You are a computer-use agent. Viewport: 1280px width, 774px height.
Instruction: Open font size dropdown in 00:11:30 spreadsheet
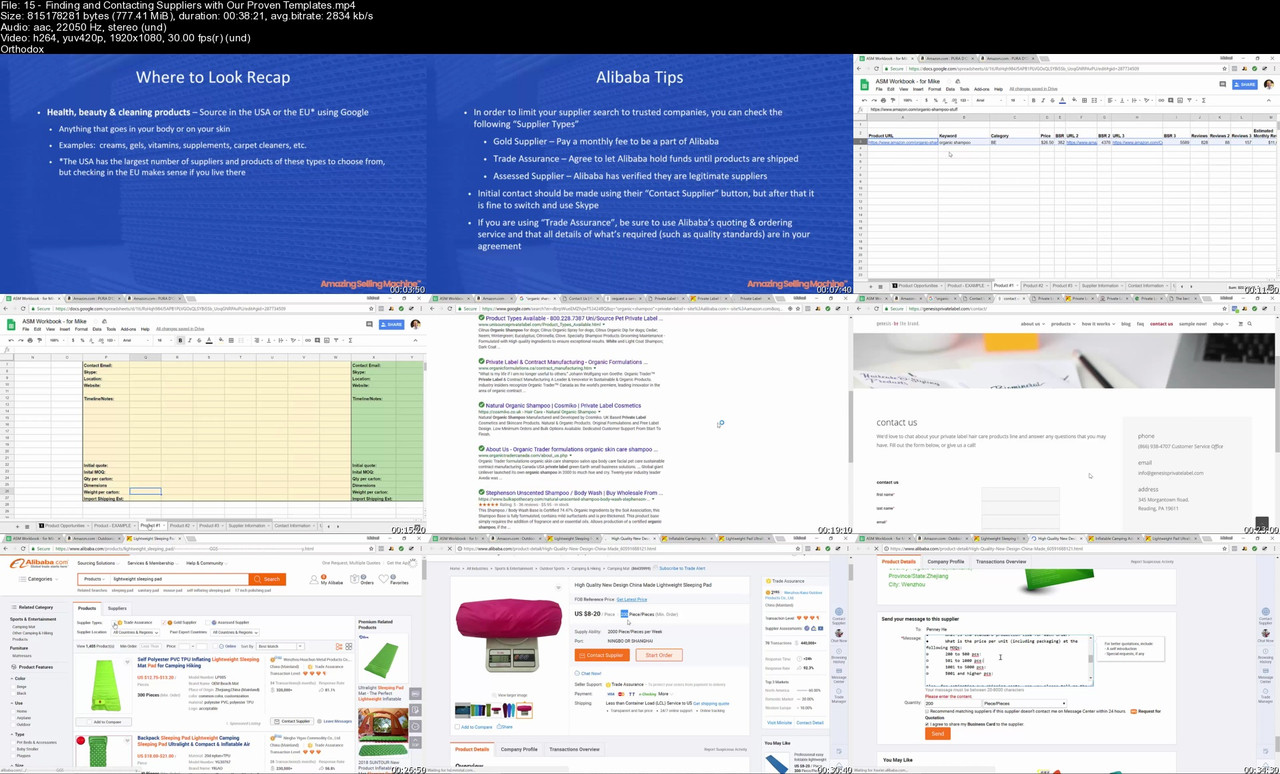coord(1018,100)
